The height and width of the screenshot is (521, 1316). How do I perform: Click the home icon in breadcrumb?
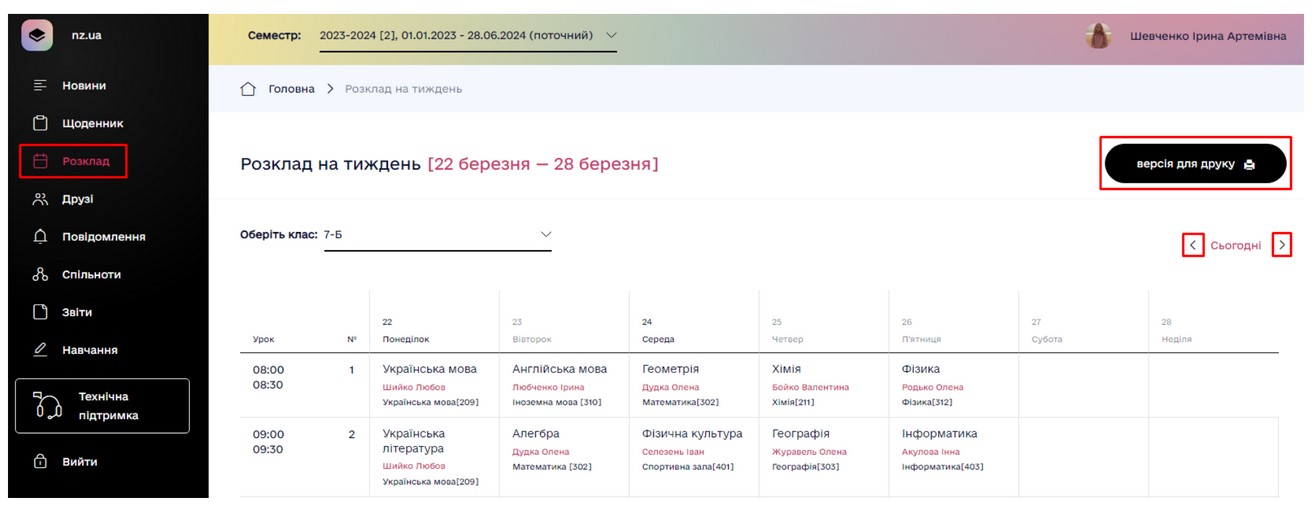(x=249, y=89)
